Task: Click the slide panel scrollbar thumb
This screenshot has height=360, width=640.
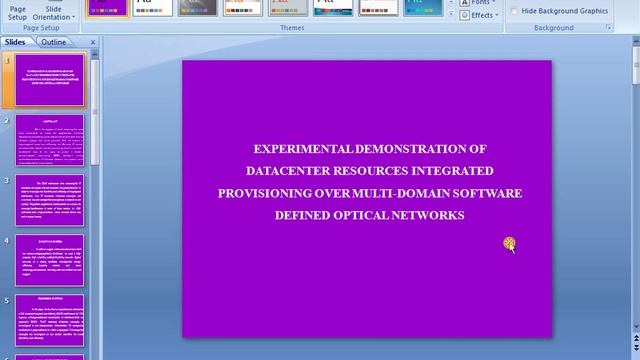Action: click(95, 112)
